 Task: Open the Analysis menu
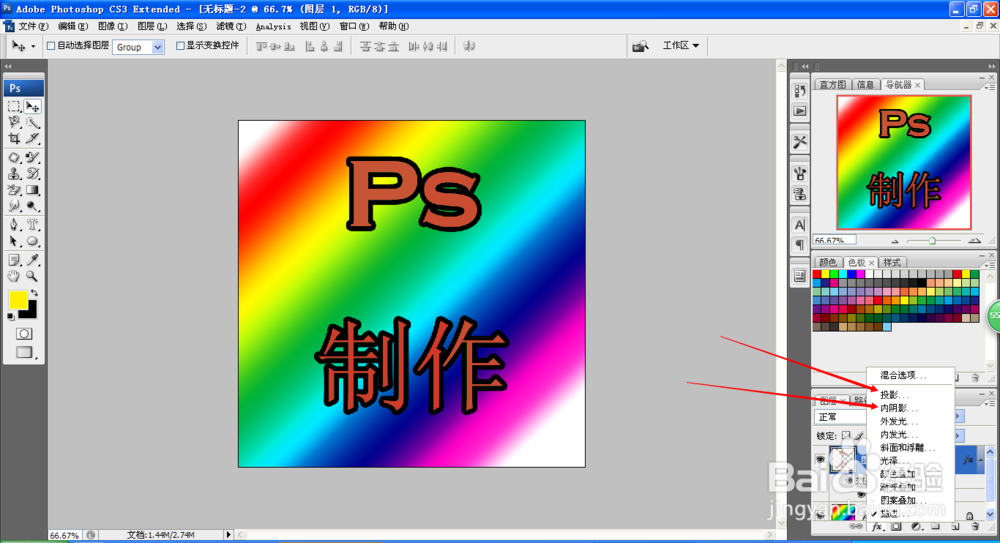click(x=273, y=26)
